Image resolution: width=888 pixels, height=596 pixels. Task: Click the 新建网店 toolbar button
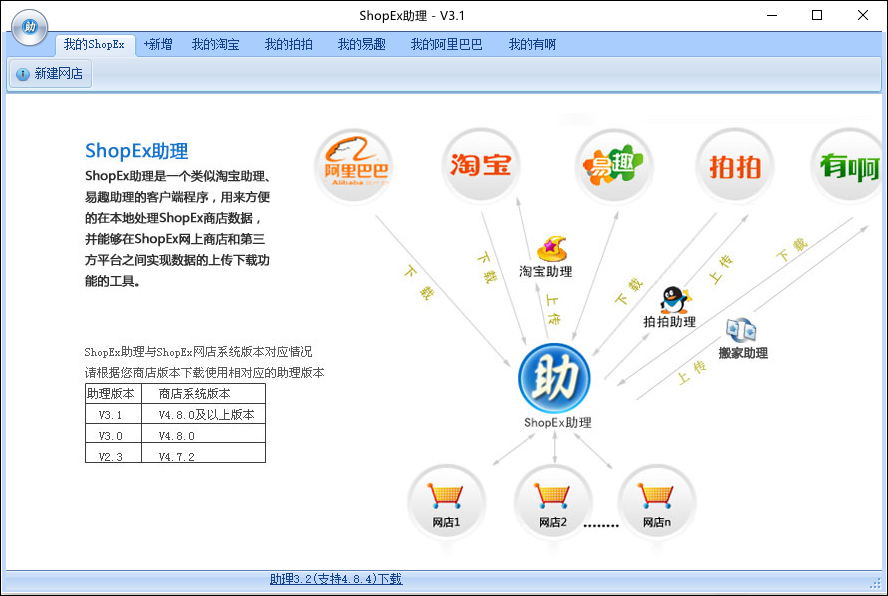(x=50, y=74)
